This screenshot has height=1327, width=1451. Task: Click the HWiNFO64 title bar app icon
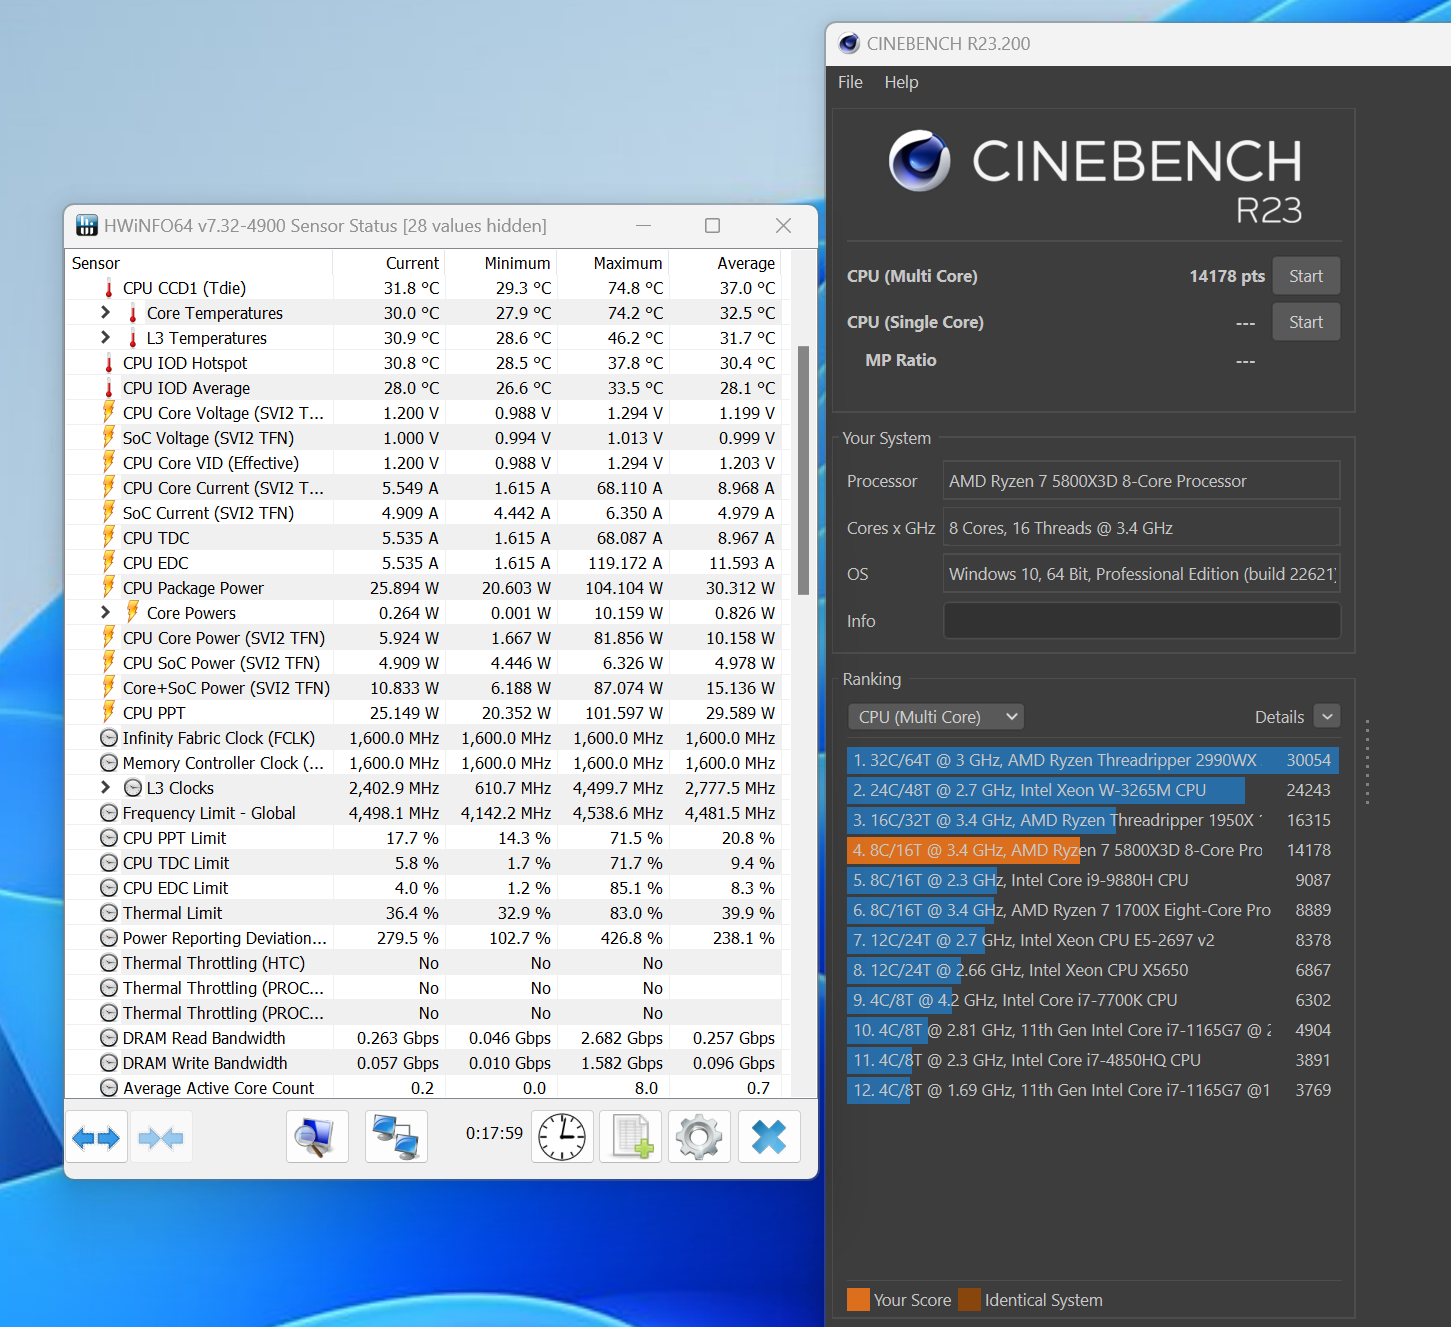(x=87, y=226)
